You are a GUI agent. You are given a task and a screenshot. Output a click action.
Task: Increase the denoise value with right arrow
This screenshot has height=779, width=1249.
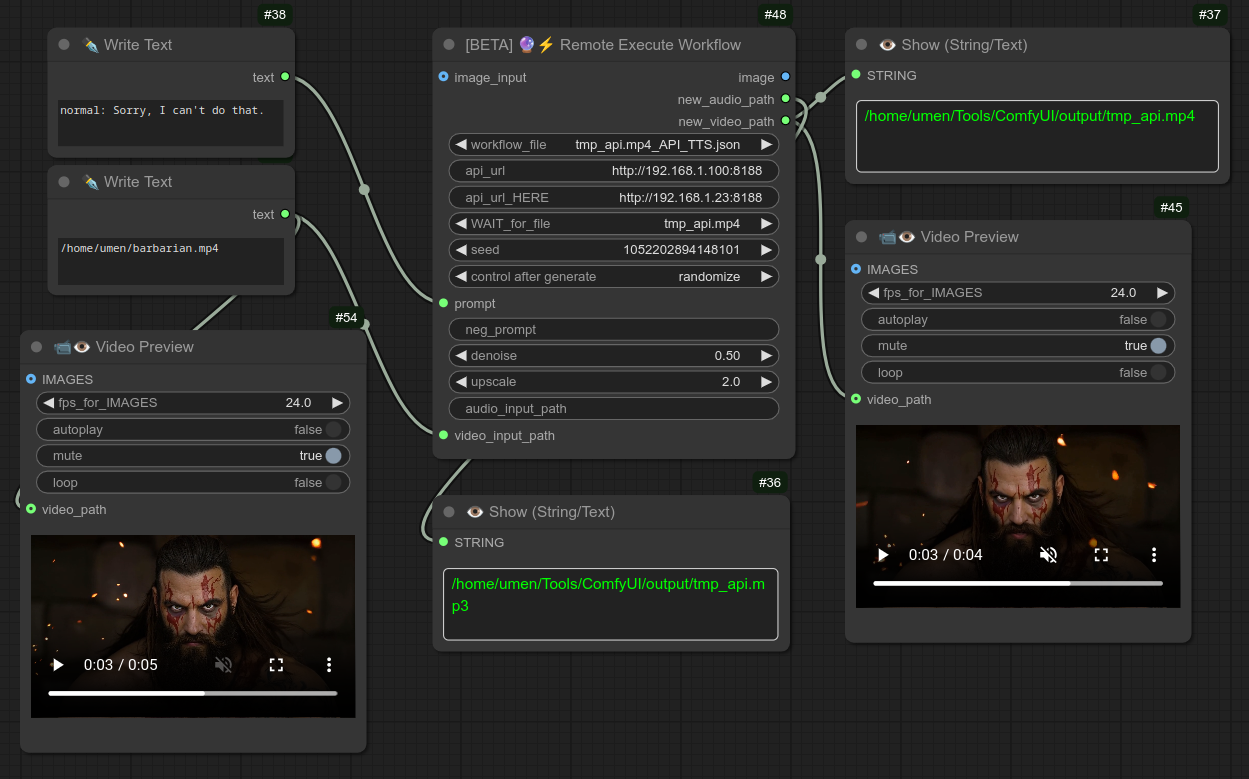[x=766, y=356]
